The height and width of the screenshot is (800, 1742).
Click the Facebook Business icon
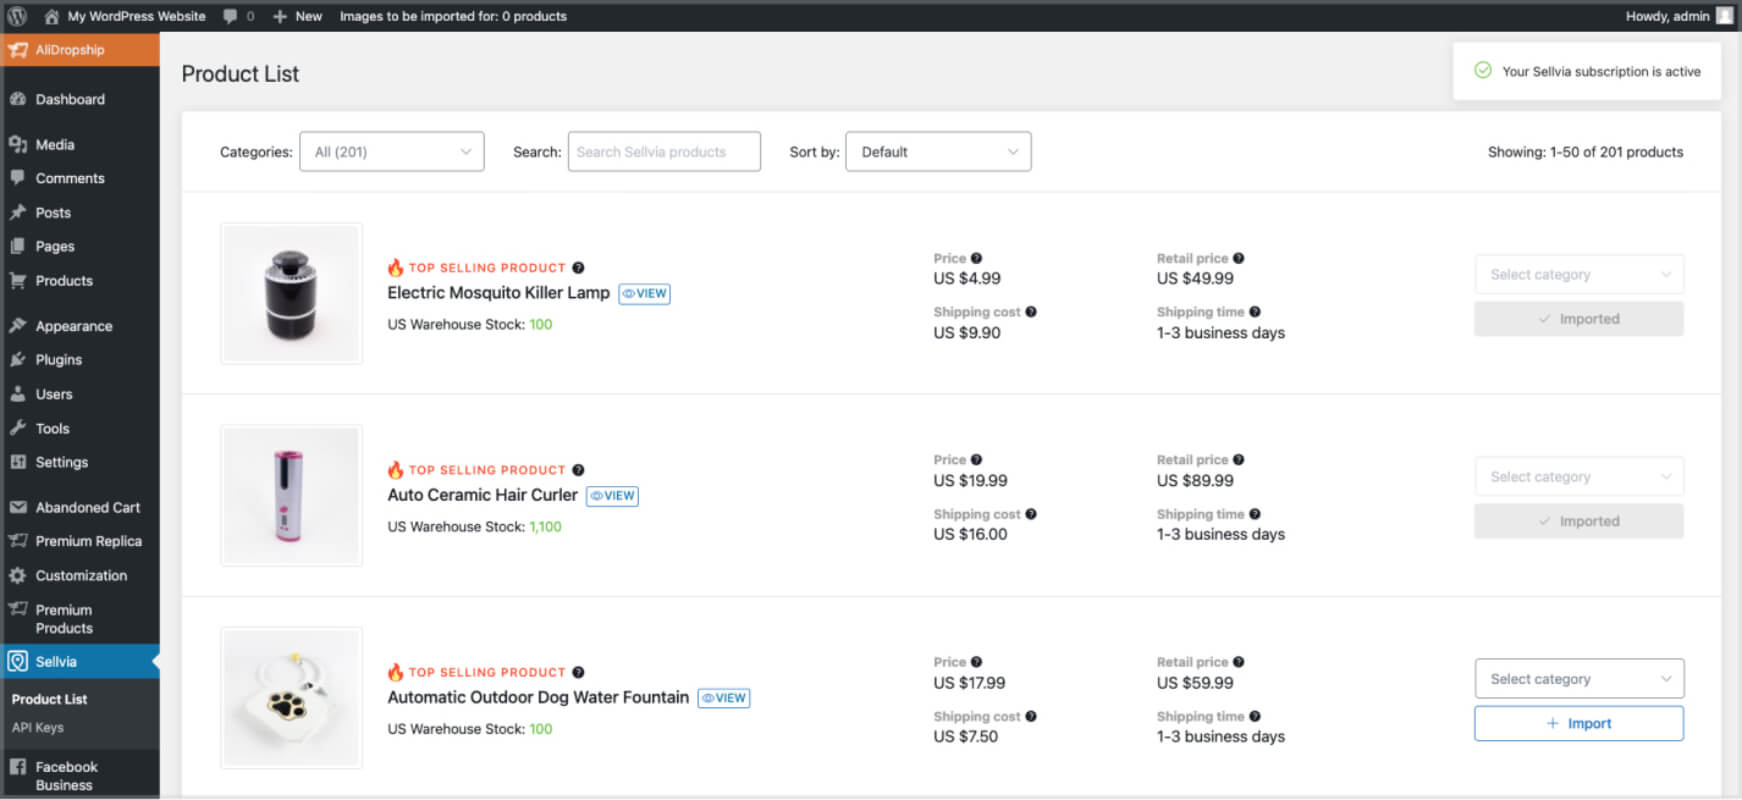click(x=18, y=767)
